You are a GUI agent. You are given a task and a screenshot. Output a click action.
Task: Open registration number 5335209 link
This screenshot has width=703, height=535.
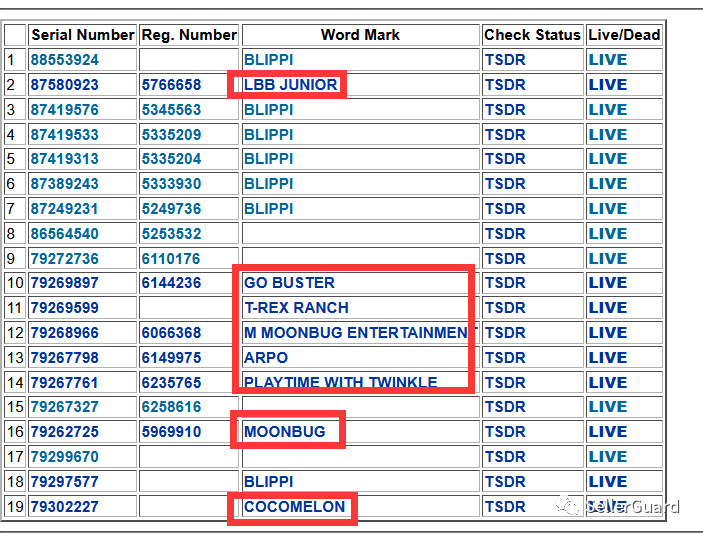click(171, 135)
